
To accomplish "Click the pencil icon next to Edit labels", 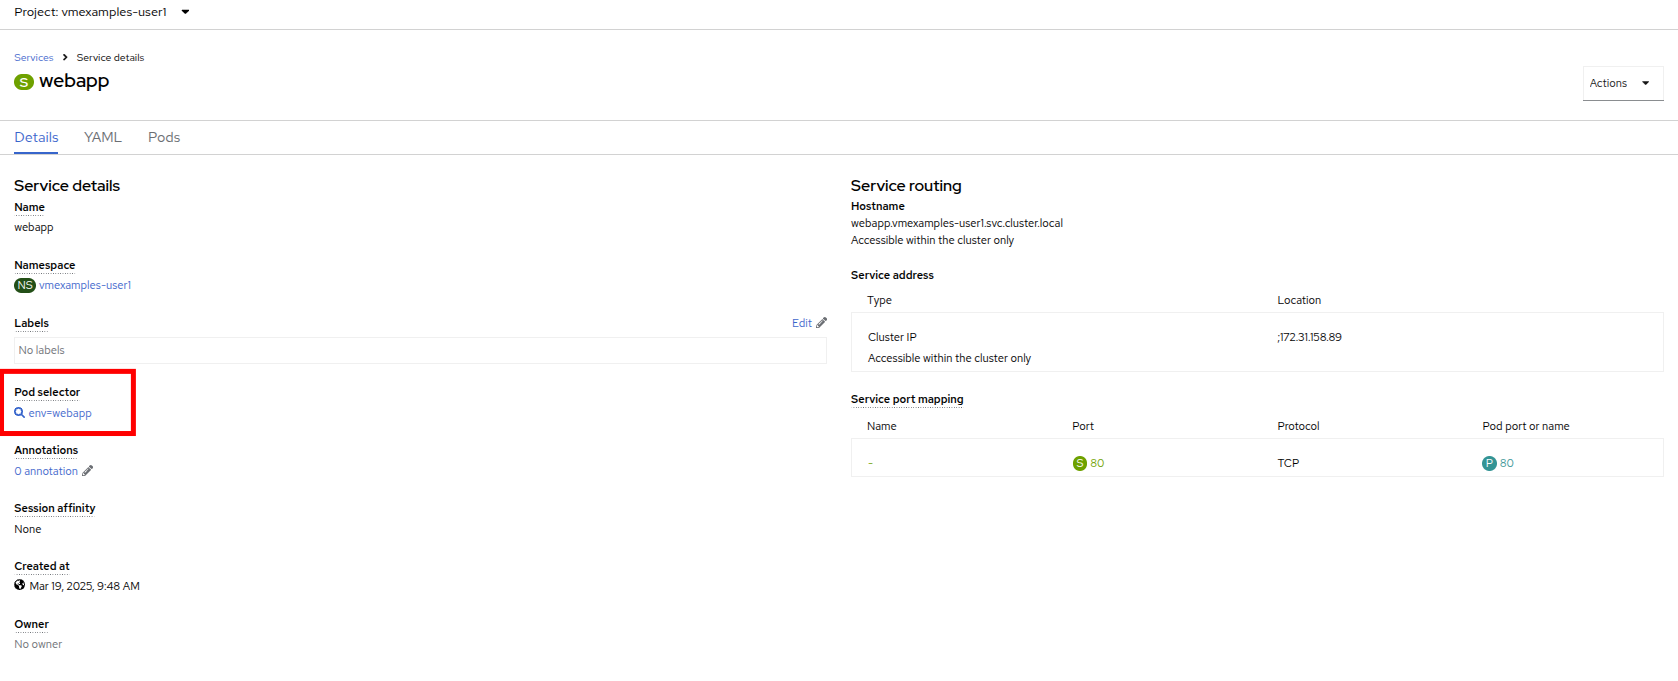I will pos(822,323).
